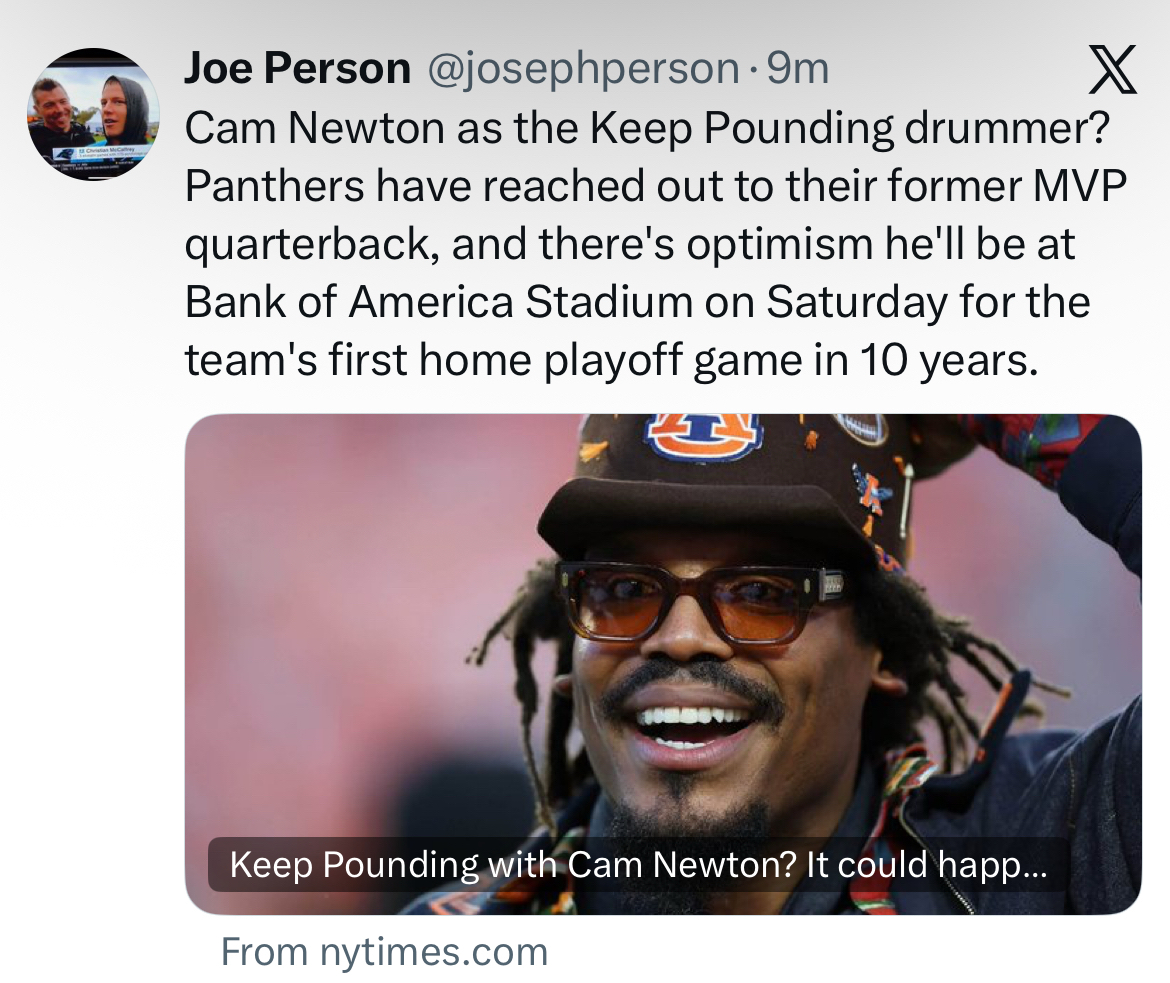
Task: Open the "From nytimes.com" source link
Action: coord(385,951)
